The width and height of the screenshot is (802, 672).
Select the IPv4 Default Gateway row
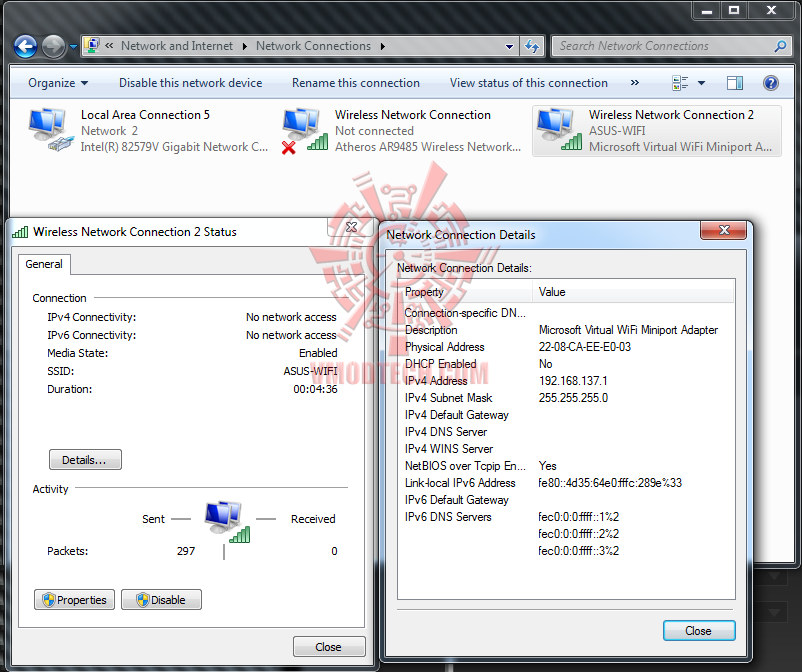click(x=566, y=415)
